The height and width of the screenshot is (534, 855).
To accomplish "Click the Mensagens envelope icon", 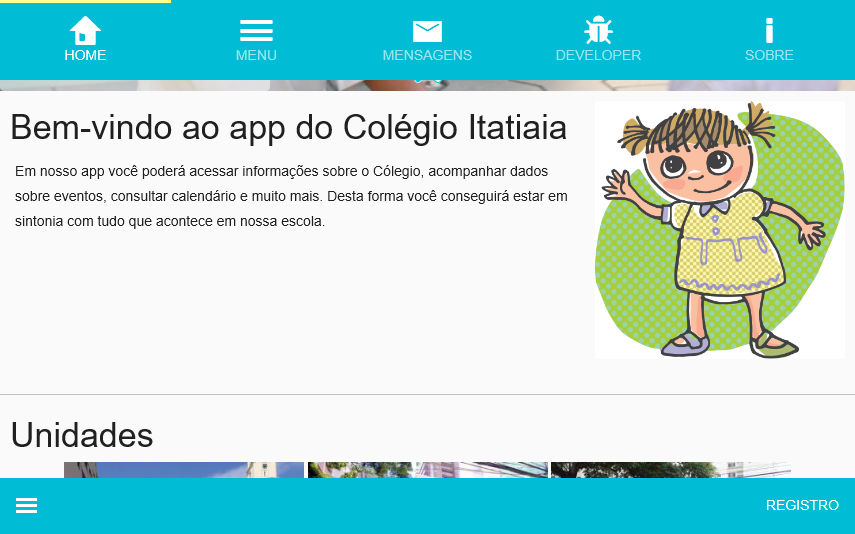I will tap(428, 31).
